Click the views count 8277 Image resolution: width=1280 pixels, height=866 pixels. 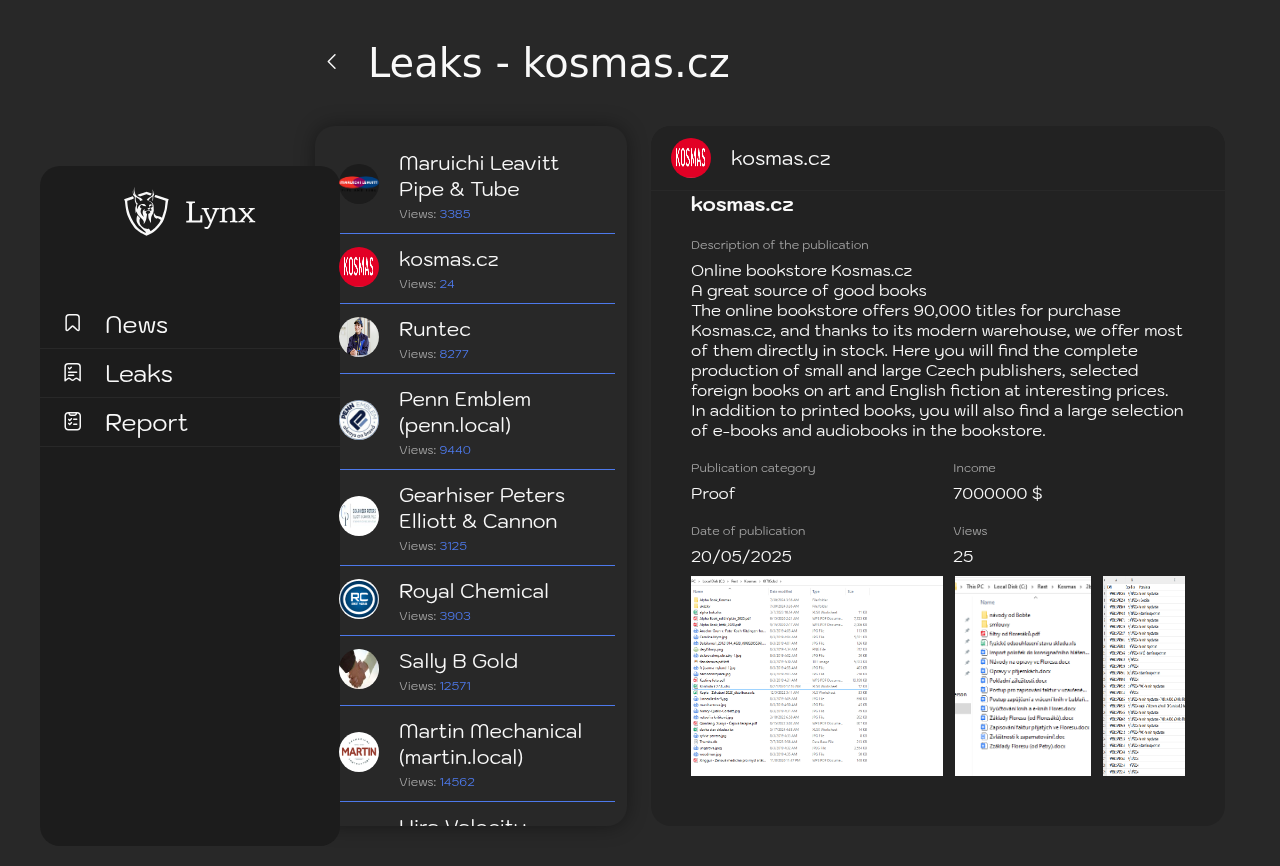click(x=454, y=354)
